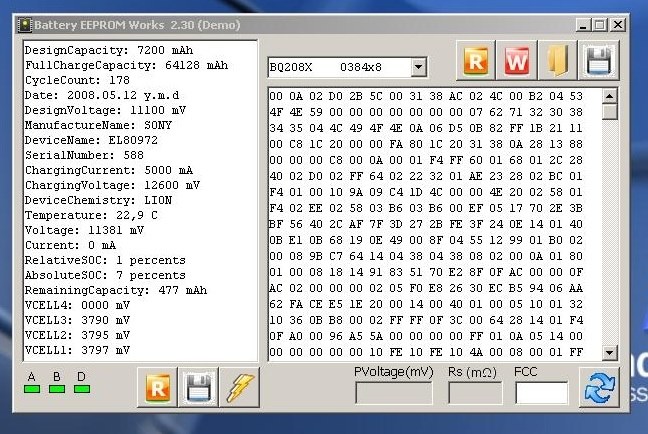This screenshot has height=434, width=648.
Task: Select the 'VCELL2: 3795 mV' line
Action: point(77,335)
